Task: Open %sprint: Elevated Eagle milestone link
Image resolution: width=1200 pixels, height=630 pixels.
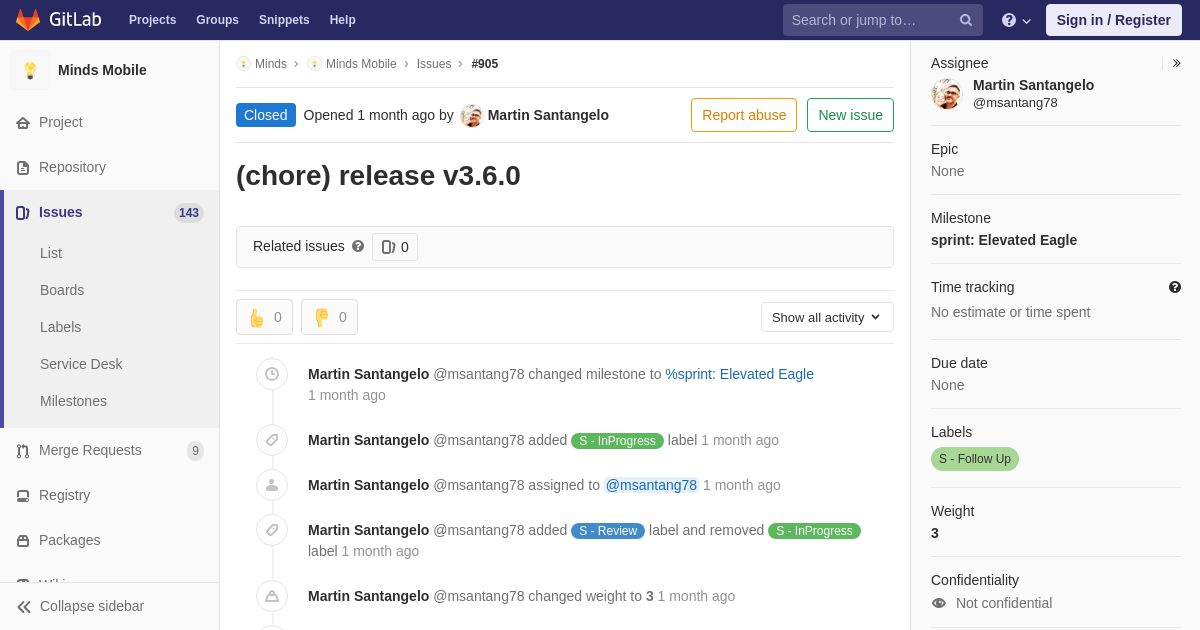Action: 740,374
